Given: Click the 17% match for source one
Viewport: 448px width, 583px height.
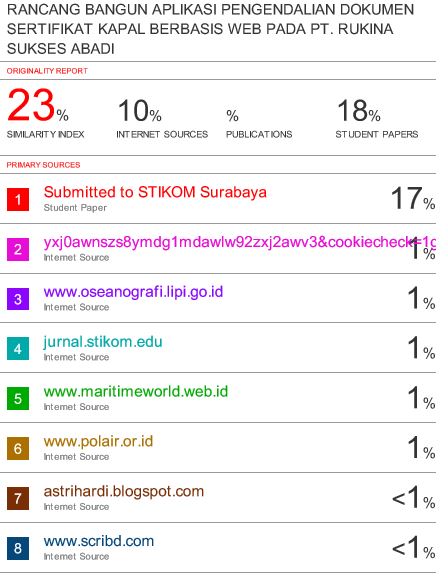Looking at the screenshot, I should pyautogui.click(x=413, y=198).
